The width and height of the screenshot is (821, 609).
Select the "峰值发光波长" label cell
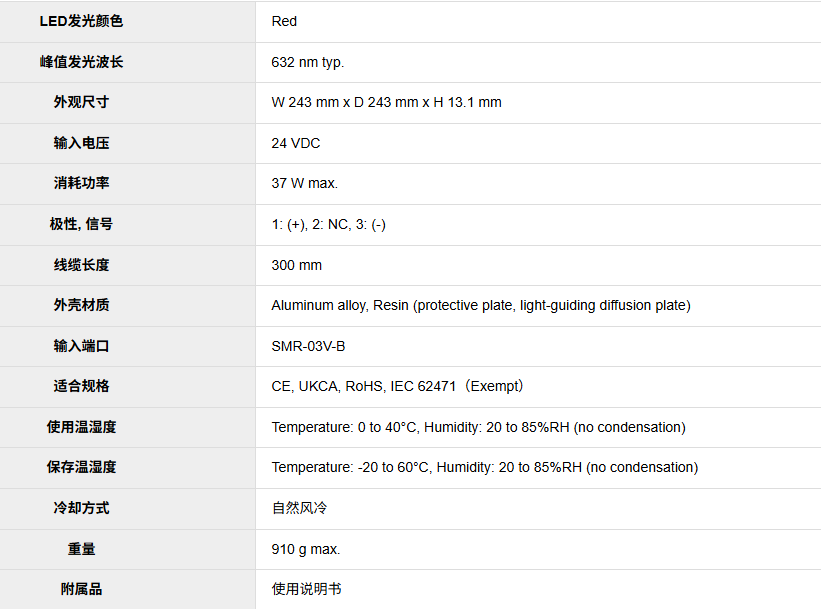click(x=81, y=62)
